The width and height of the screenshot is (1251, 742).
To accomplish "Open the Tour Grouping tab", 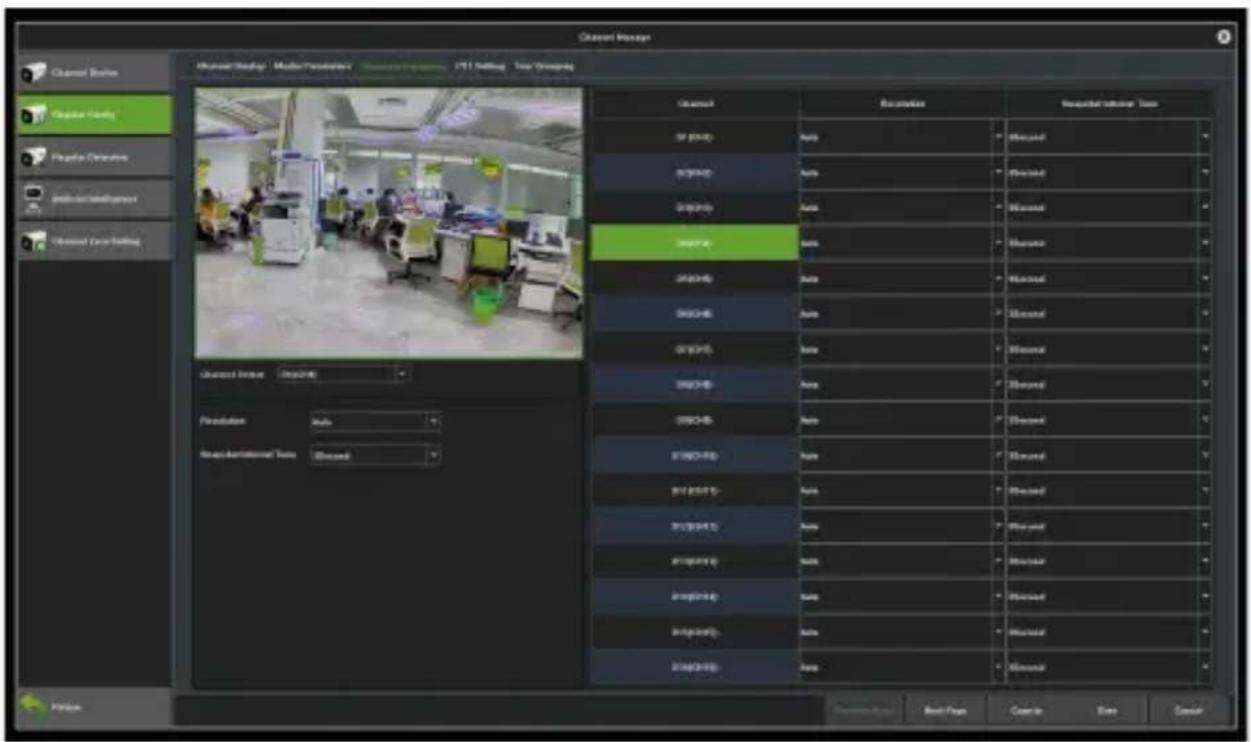I will [x=544, y=66].
